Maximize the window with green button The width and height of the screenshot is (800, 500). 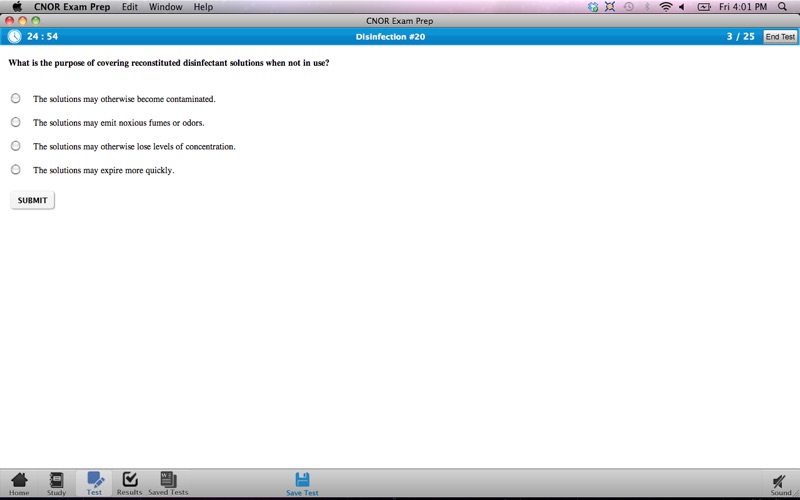click(x=36, y=21)
